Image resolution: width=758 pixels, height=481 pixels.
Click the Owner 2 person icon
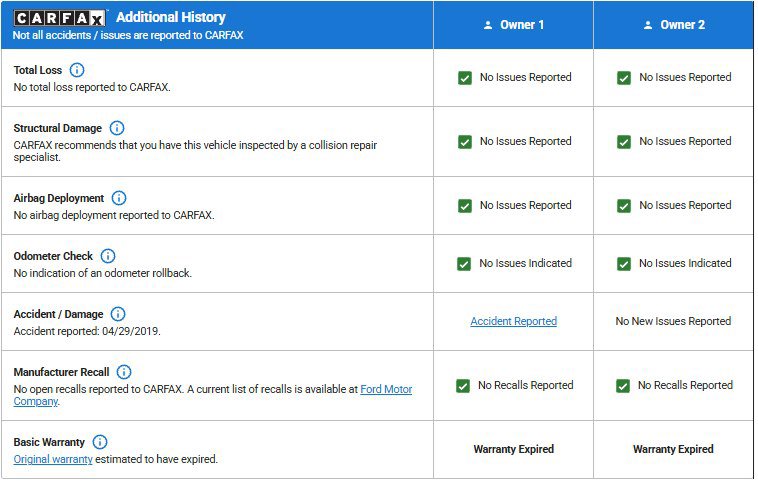pos(648,25)
